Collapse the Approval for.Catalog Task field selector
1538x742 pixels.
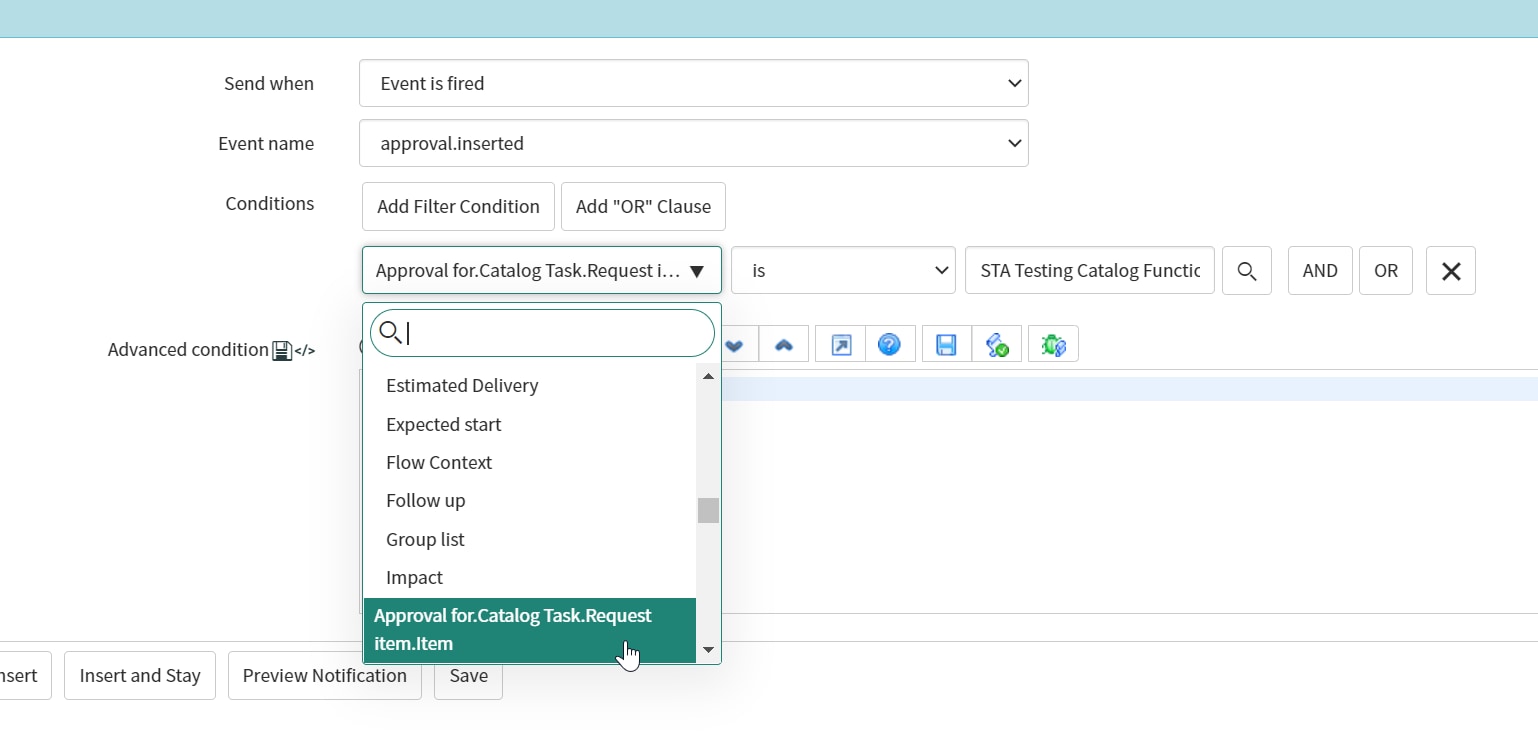(x=542, y=271)
